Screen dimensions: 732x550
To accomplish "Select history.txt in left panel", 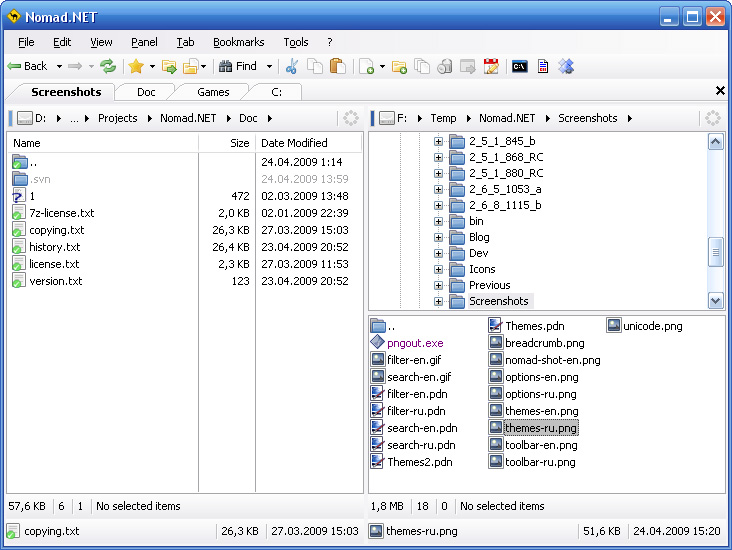I will [x=54, y=247].
